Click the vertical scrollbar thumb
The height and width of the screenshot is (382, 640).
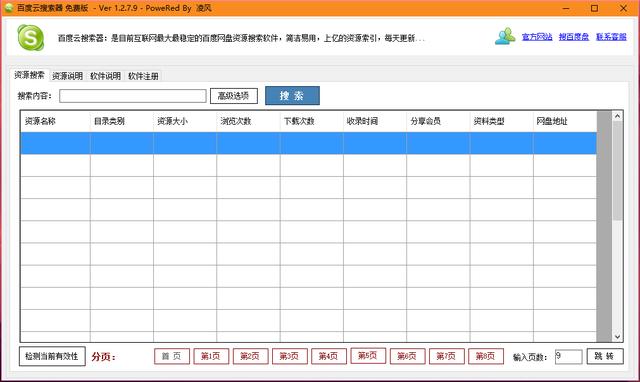coord(617,171)
